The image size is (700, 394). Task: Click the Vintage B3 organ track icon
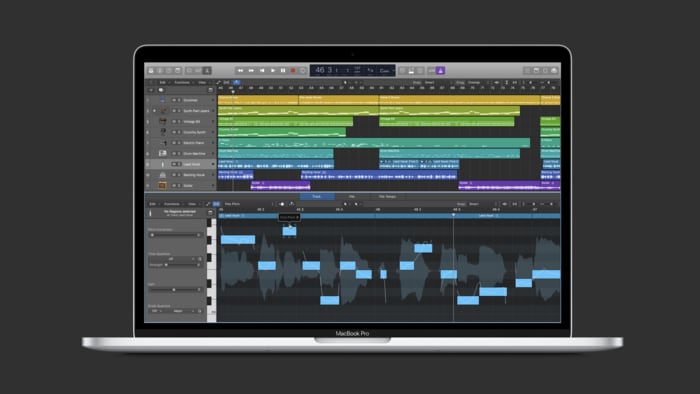pos(163,121)
